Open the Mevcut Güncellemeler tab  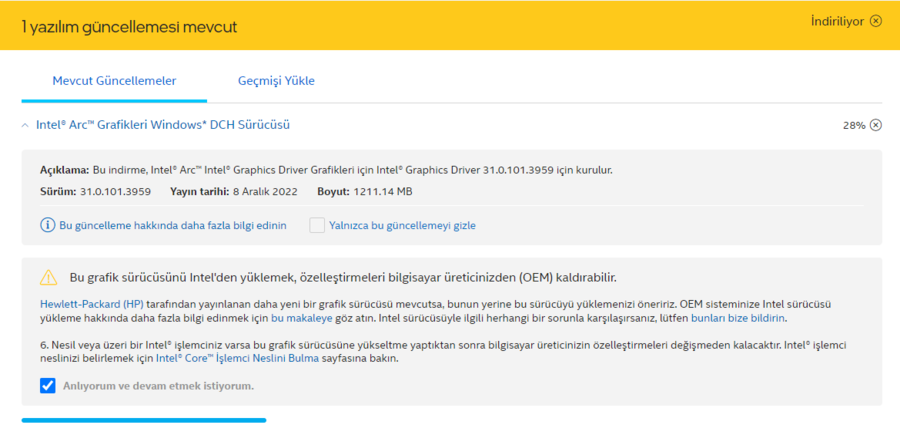114,81
